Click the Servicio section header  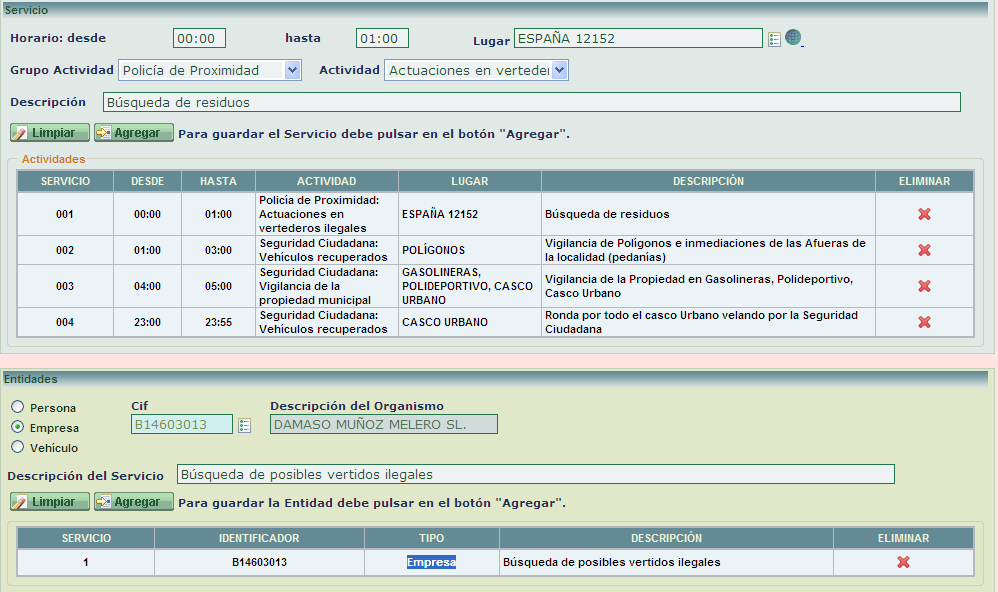pos(30,8)
